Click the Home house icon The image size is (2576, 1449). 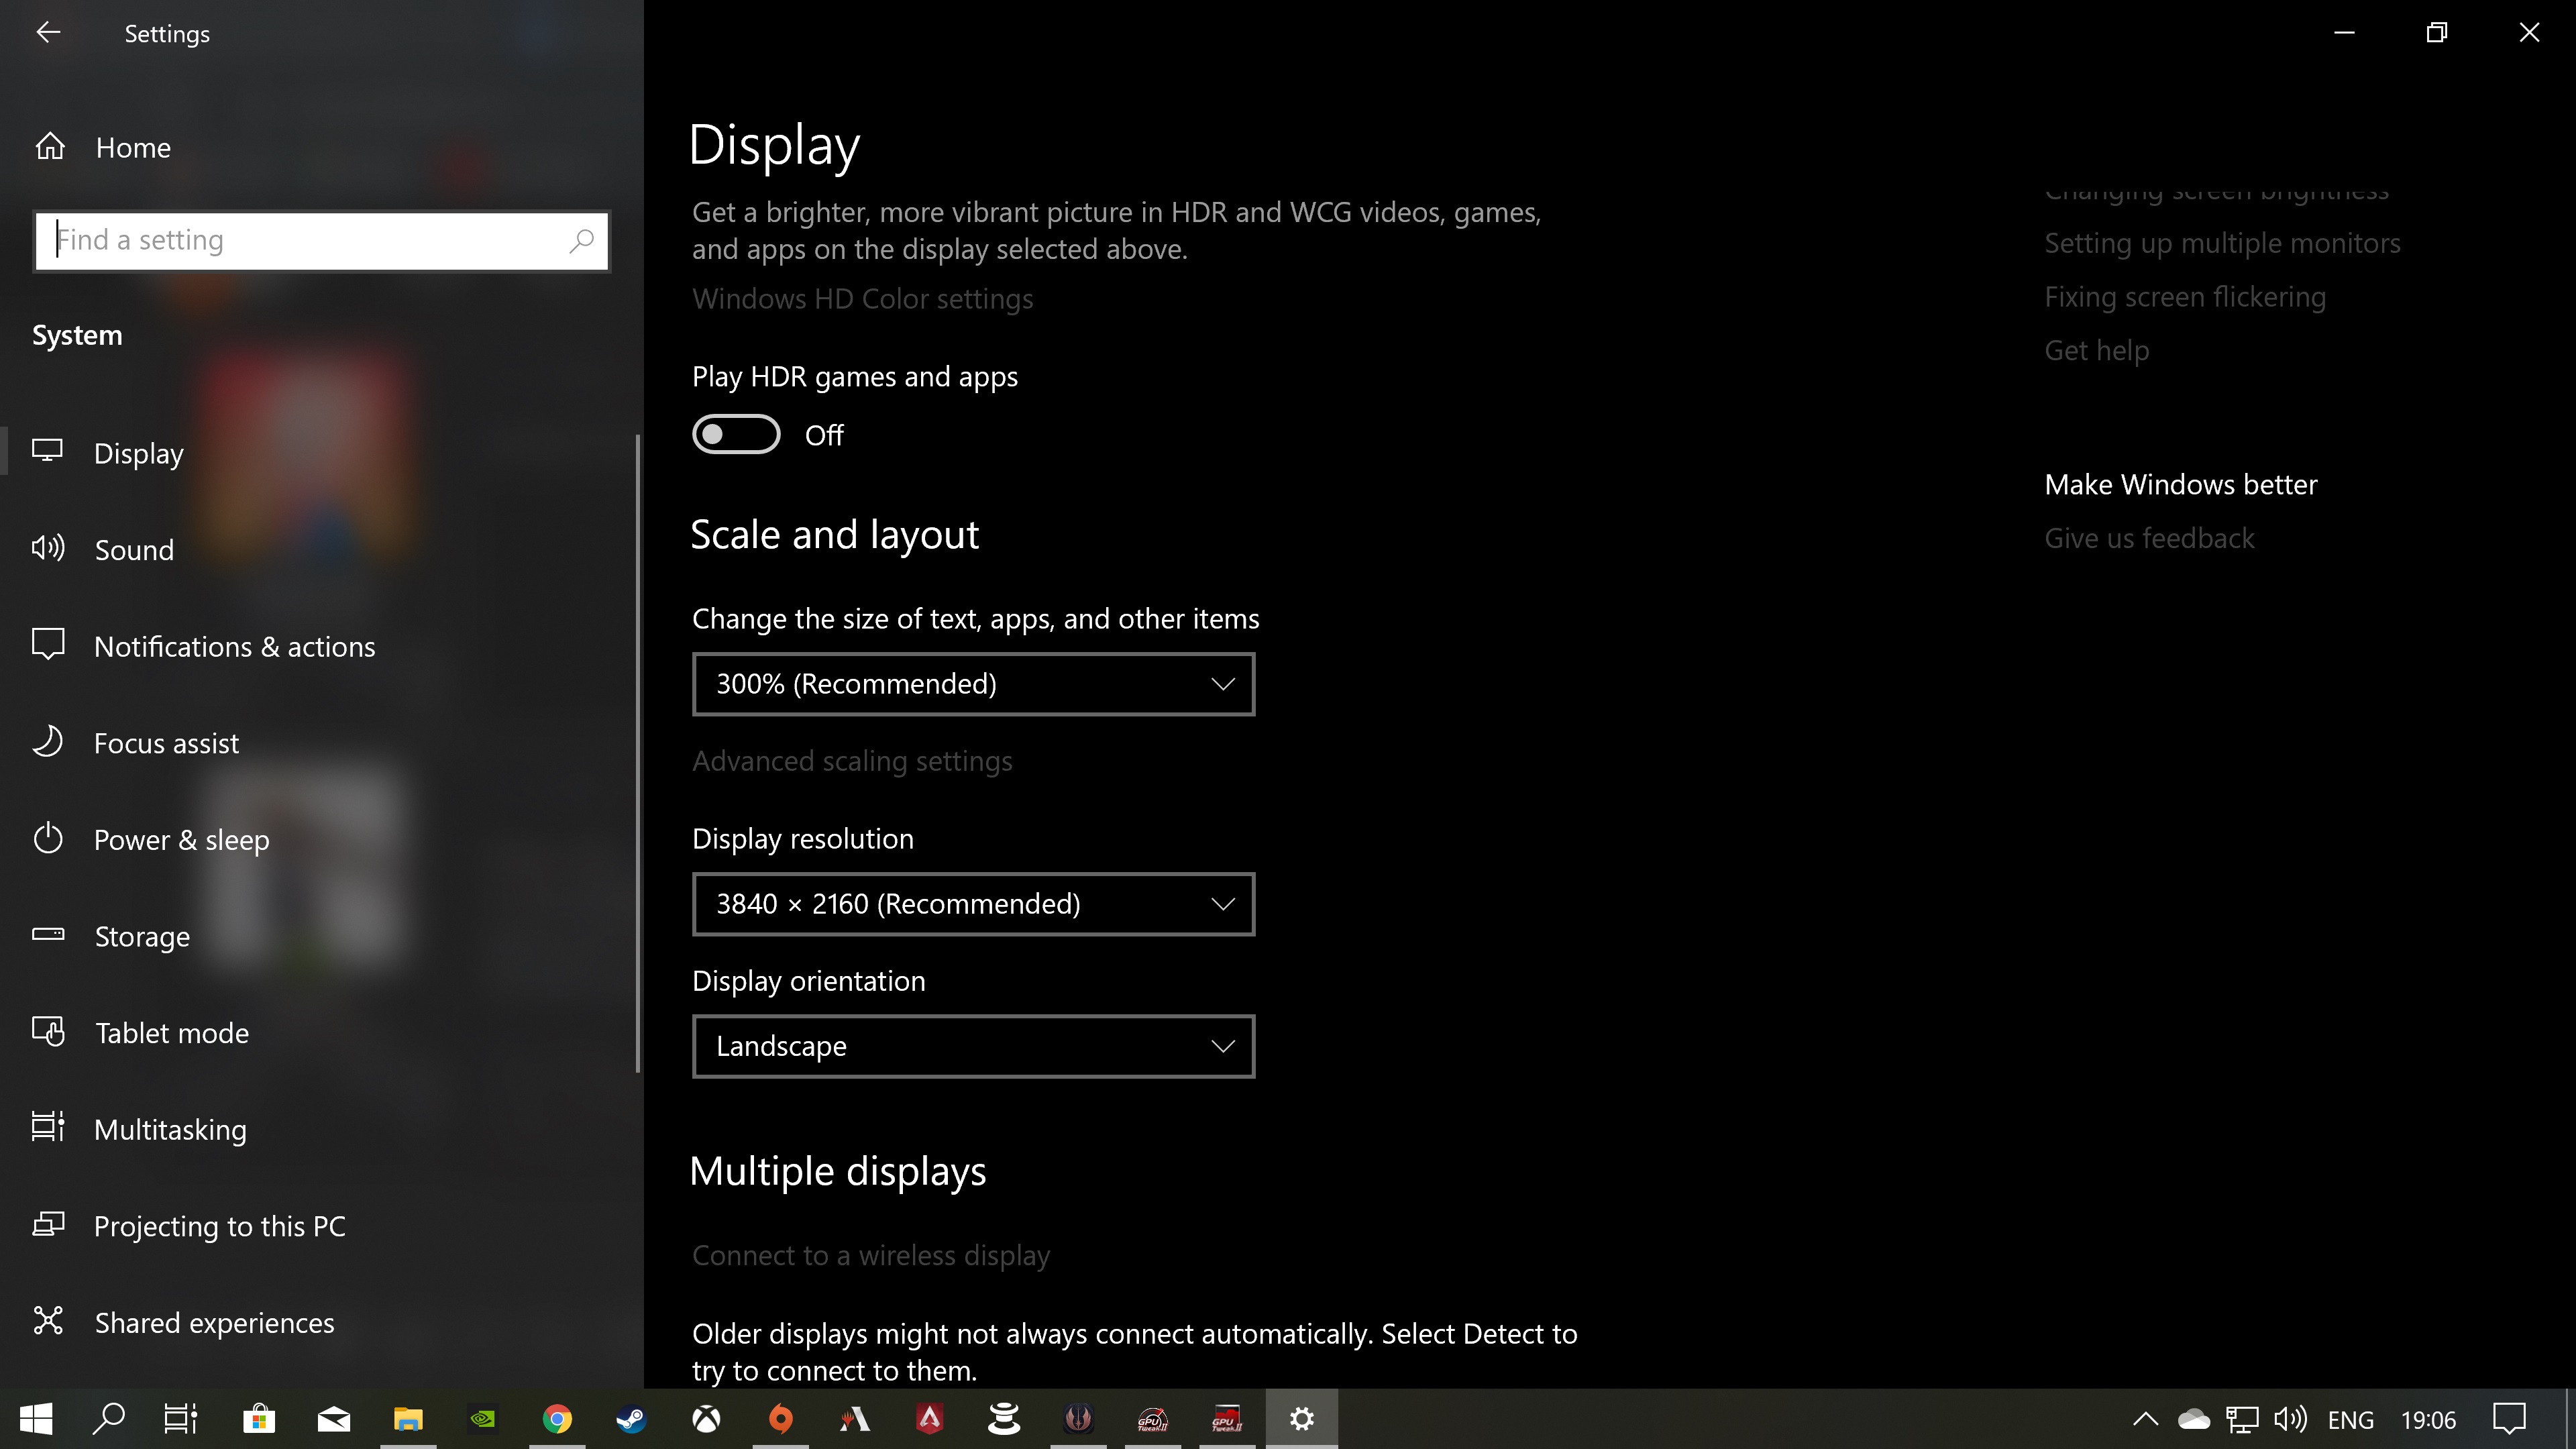[50, 147]
